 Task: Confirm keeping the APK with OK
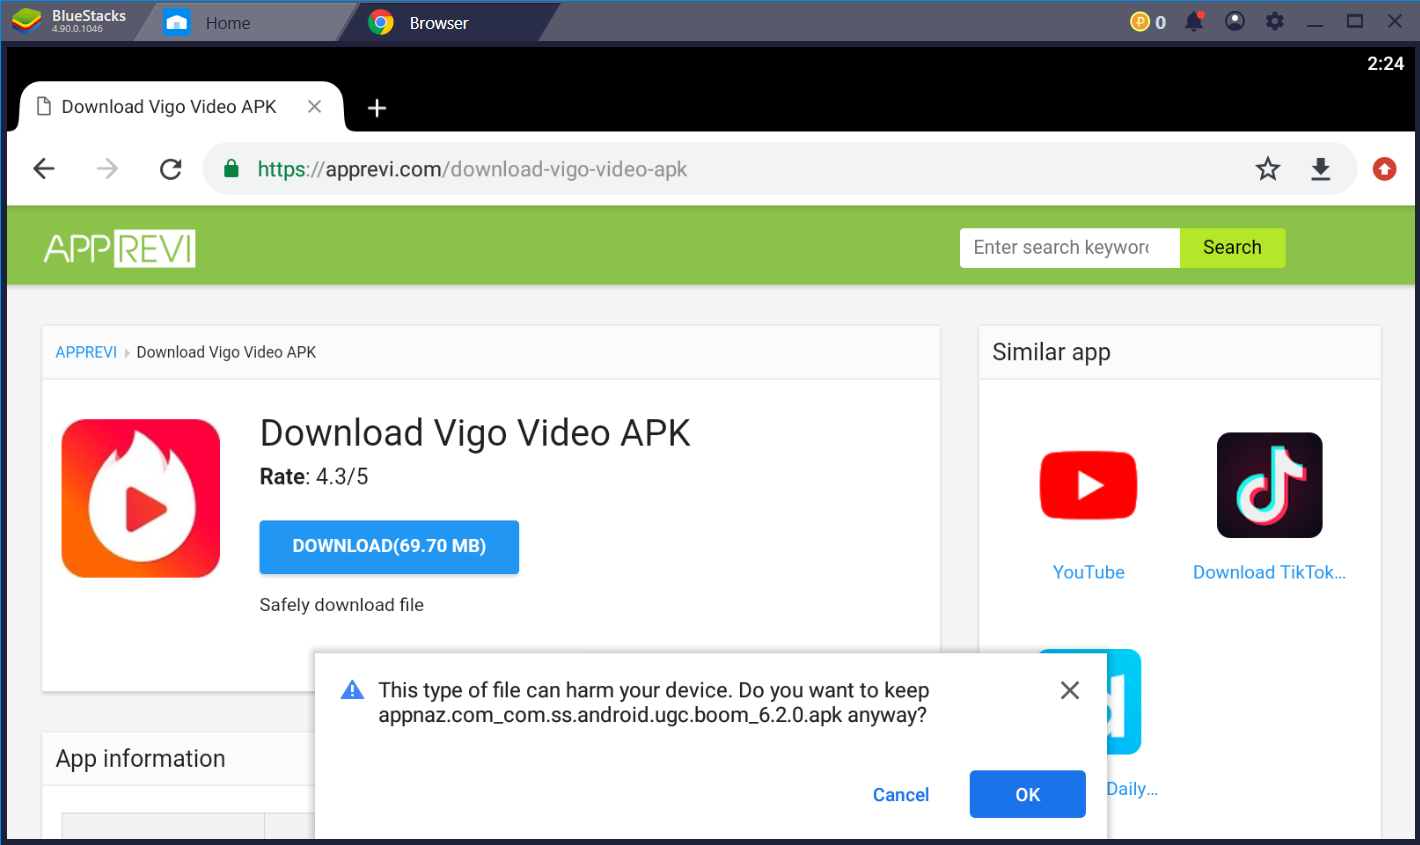[x=1028, y=794]
